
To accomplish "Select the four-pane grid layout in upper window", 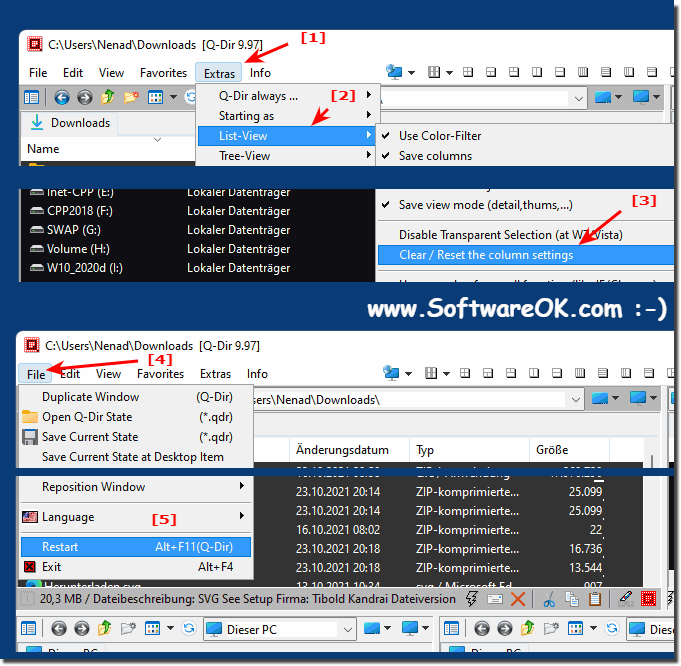I will pyautogui.click(x=468, y=72).
